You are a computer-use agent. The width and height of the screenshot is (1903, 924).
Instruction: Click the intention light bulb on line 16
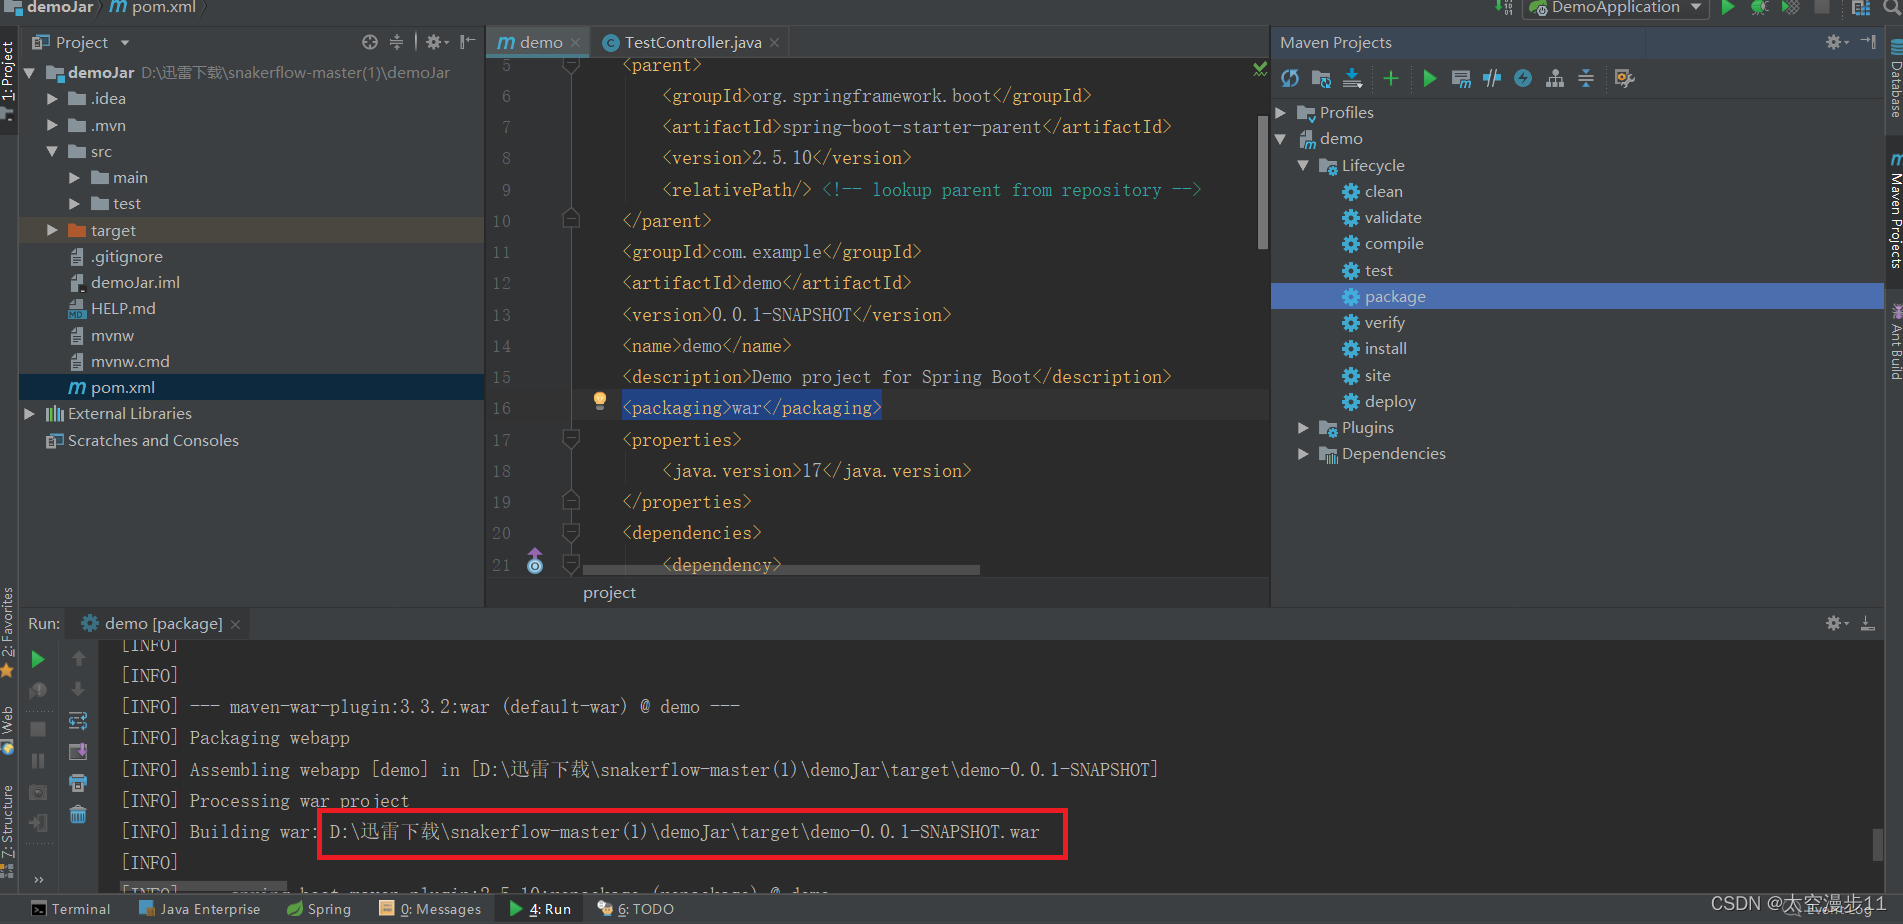600,400
